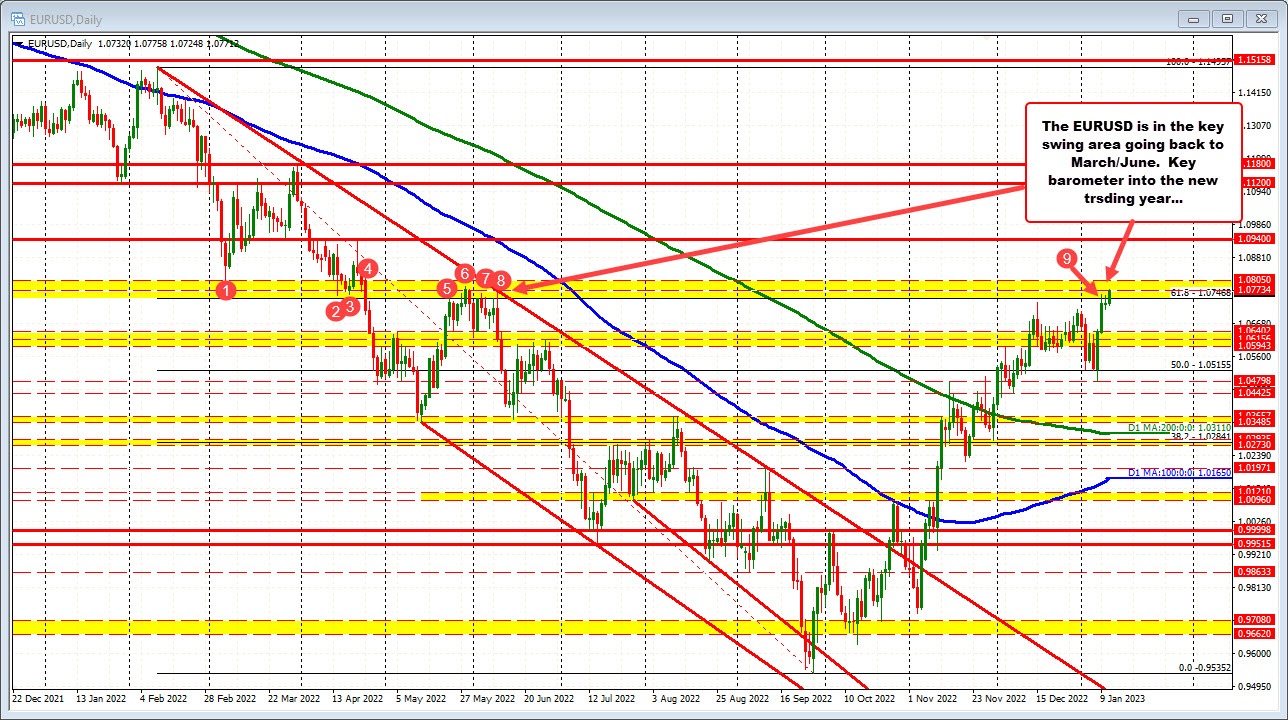Click the 1.07734 price tag on the right axis

tap(1254, 292)
